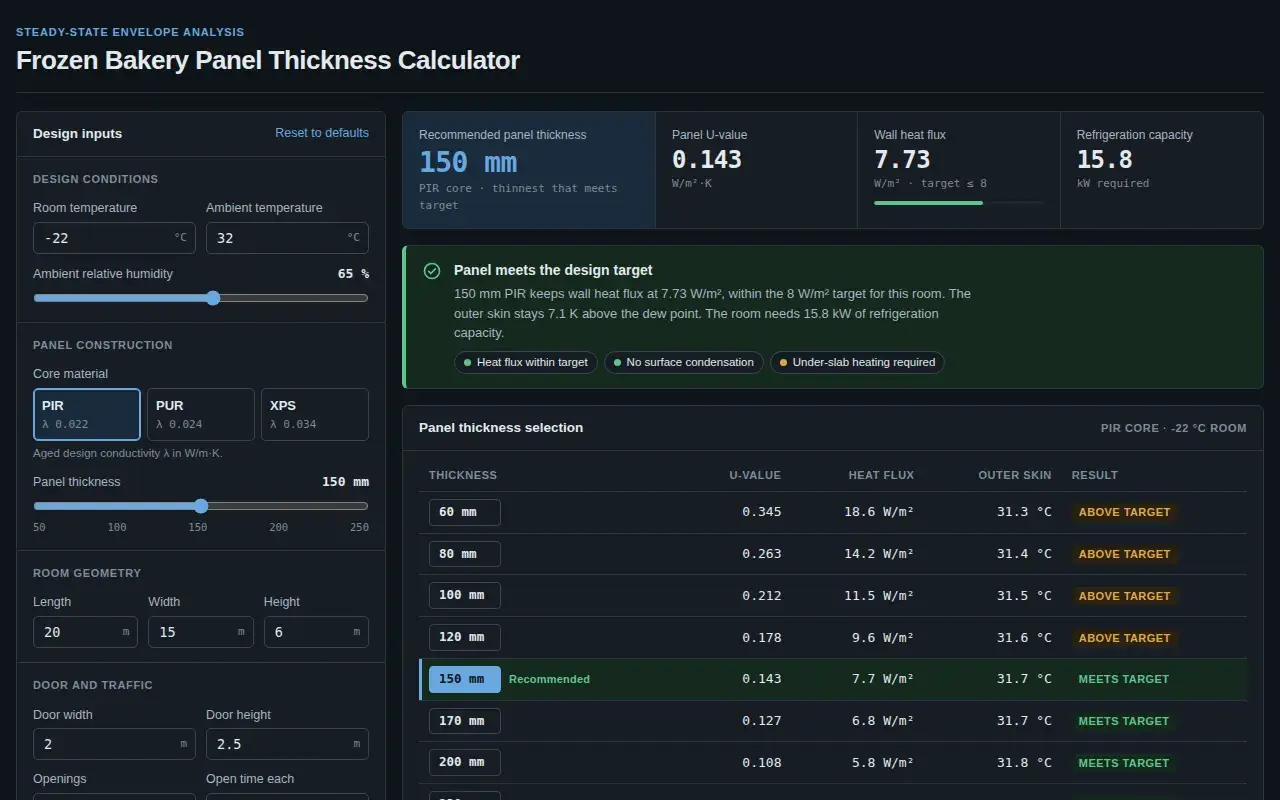
Task: Adjust the Ambient relative humidity slider
Action: click(x=201, y=298)
